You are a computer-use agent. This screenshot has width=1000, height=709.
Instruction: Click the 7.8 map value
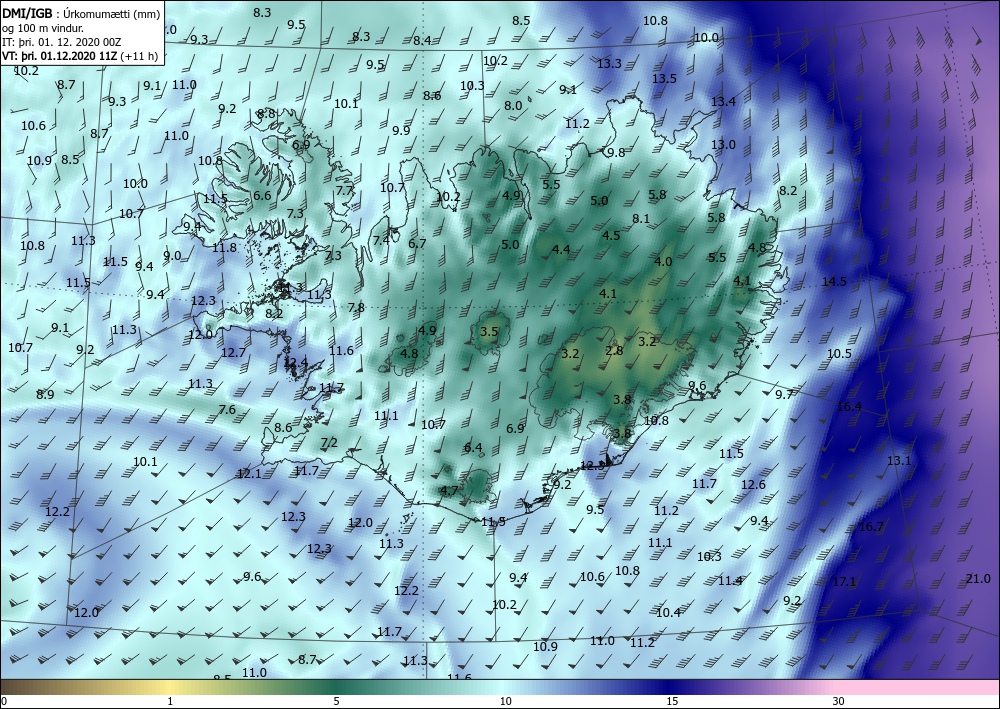[356, 308]
